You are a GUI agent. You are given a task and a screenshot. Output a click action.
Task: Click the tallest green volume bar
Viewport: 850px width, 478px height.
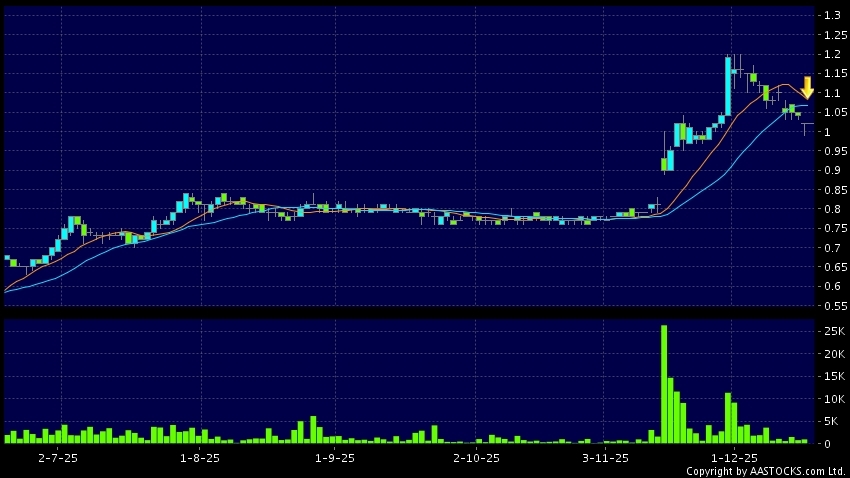[x=664, y=383]
